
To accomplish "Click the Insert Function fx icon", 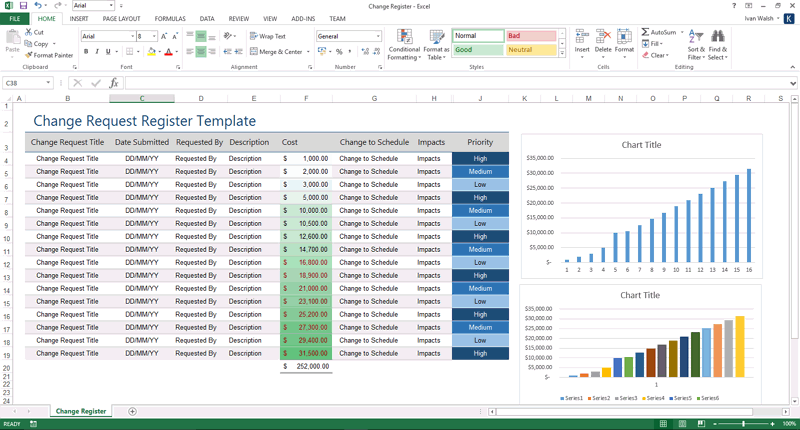I will (x=114, y=83).
